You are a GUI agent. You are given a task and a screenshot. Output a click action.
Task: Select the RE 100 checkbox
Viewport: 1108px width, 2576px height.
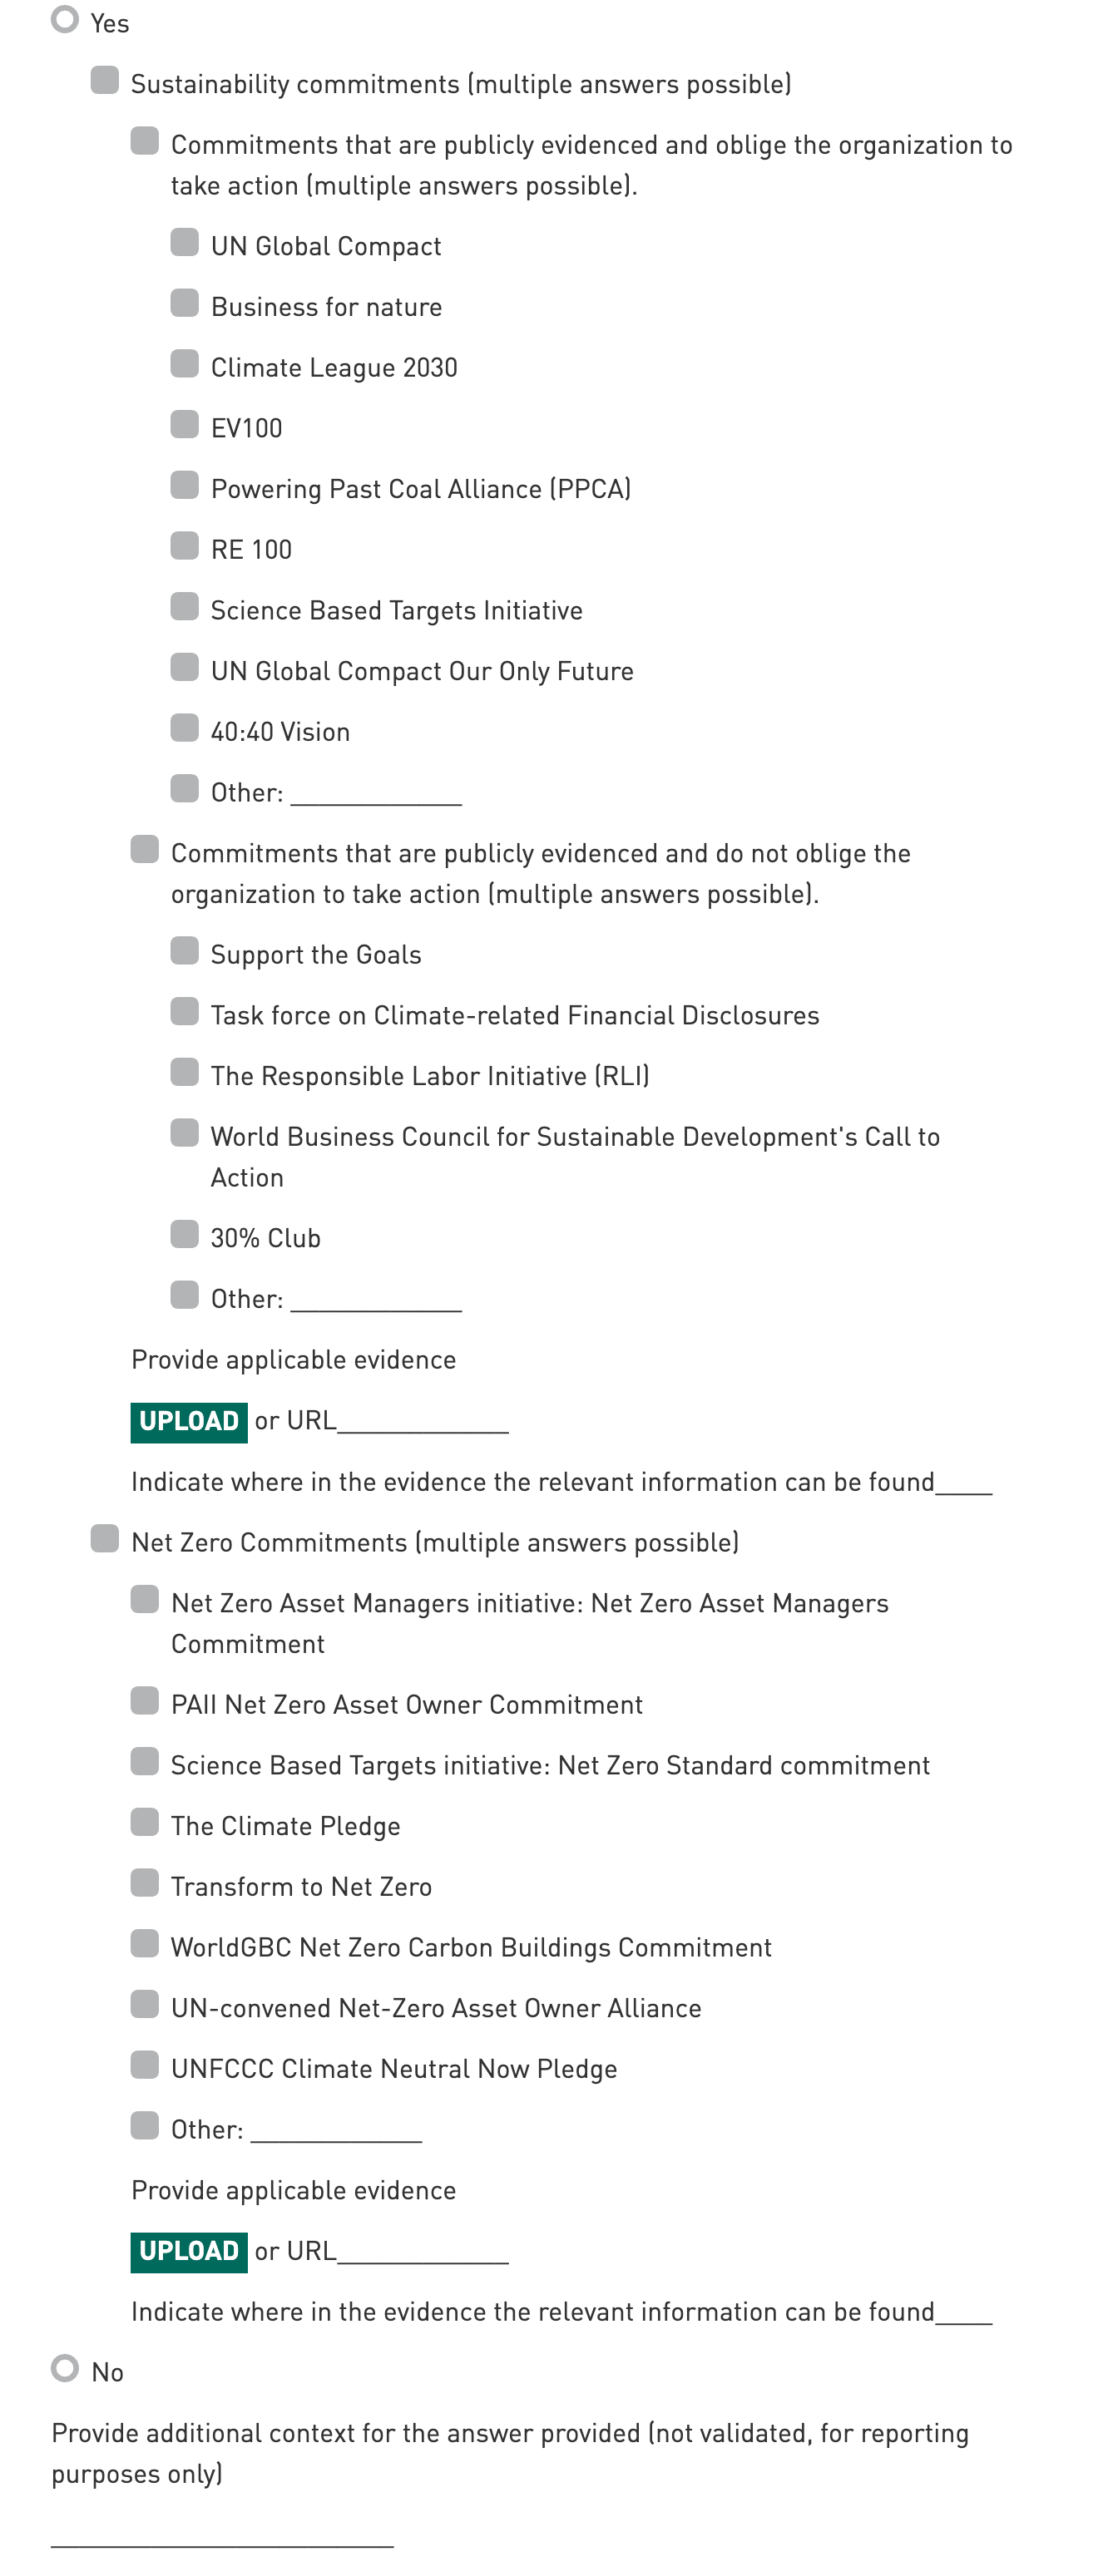pyautogui.click(x=185, y=546)
